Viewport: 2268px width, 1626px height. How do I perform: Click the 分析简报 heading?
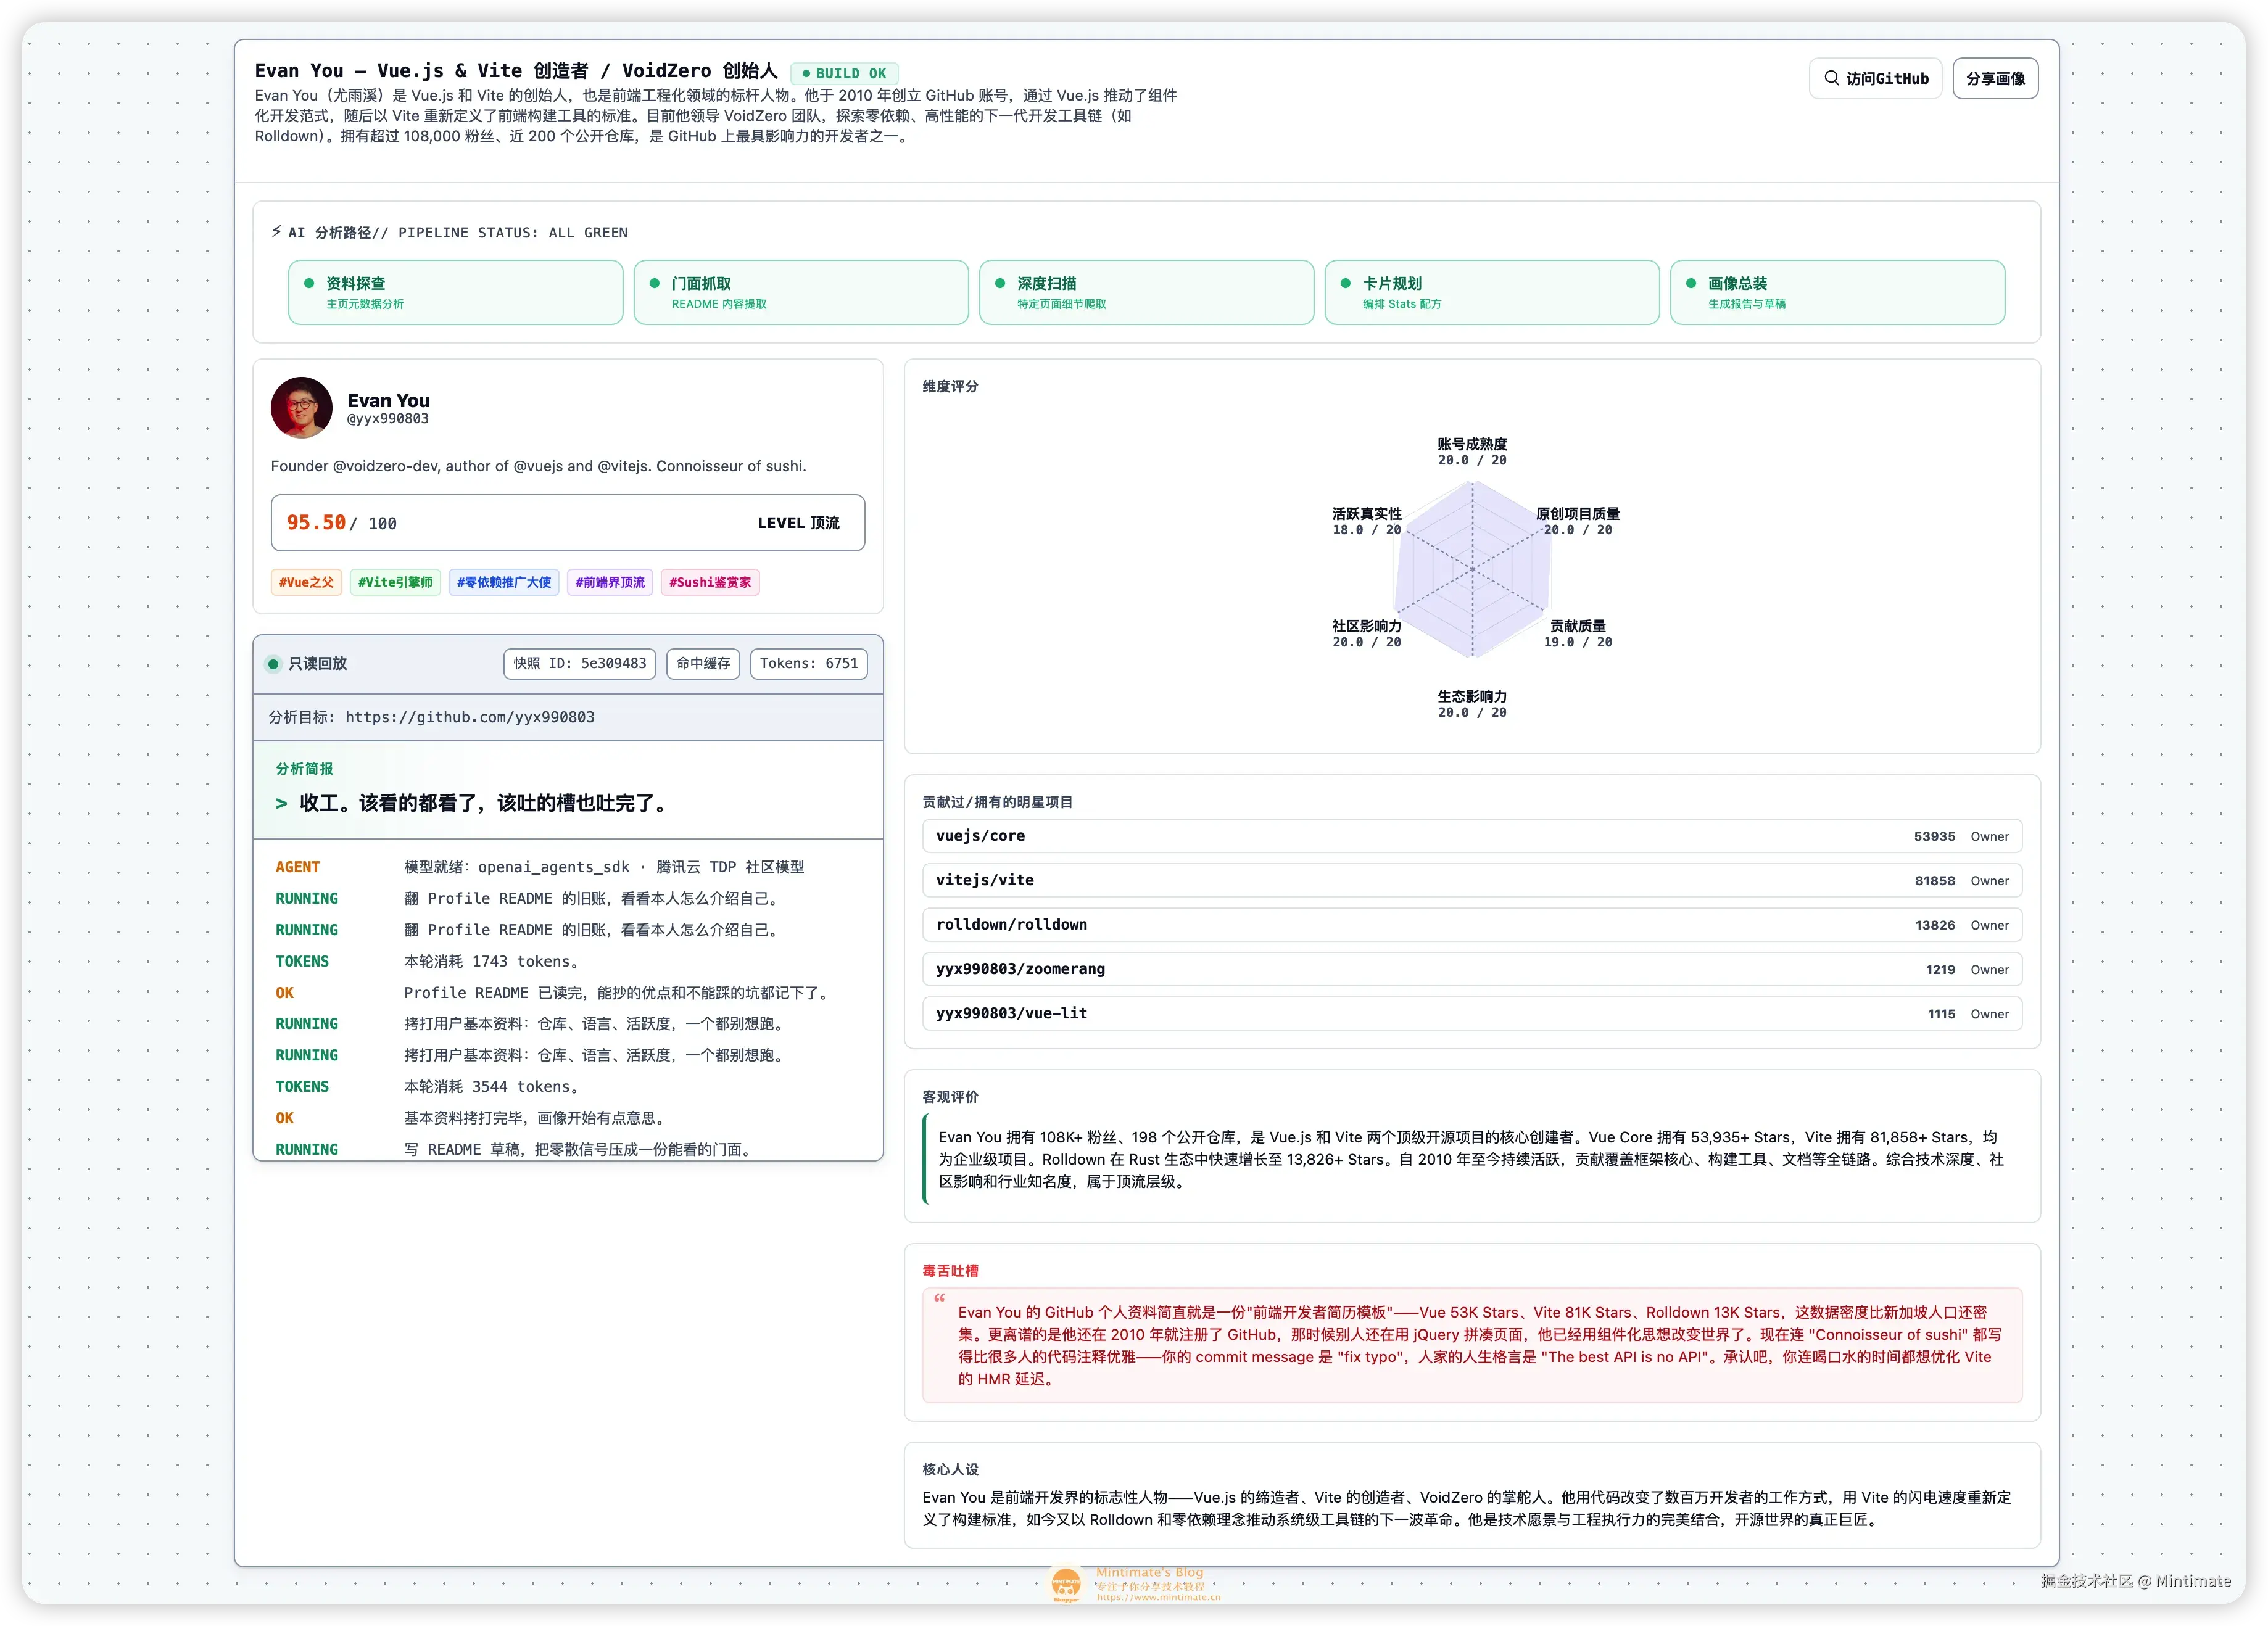304,768
